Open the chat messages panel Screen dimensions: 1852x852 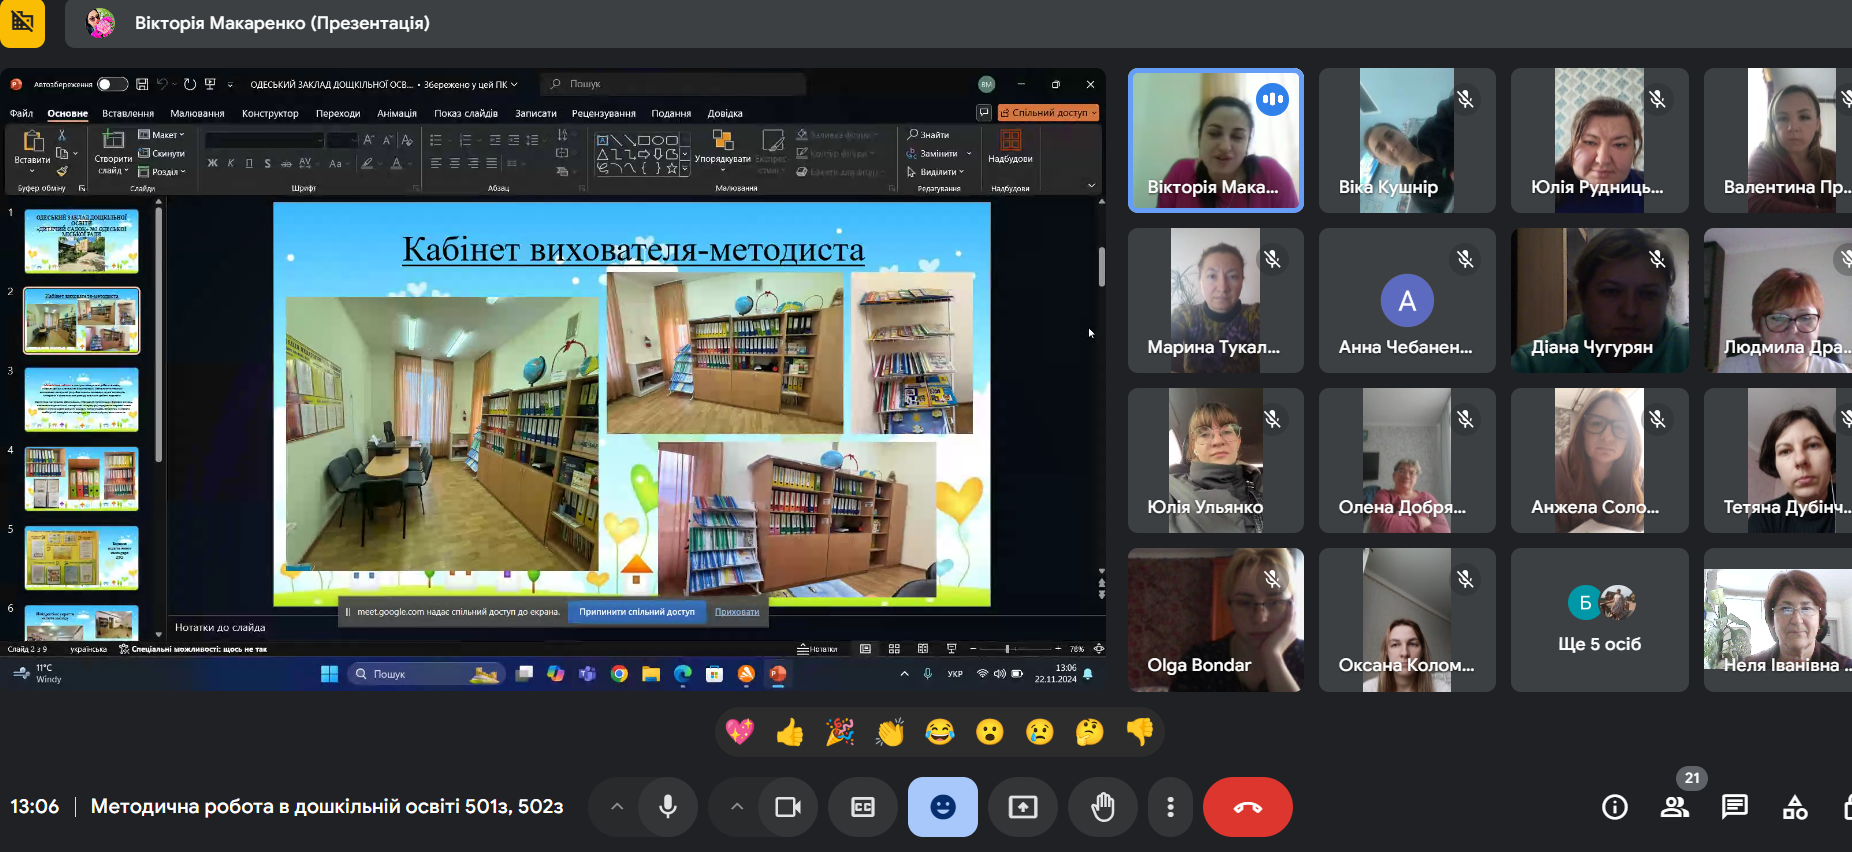[1735, 807]
